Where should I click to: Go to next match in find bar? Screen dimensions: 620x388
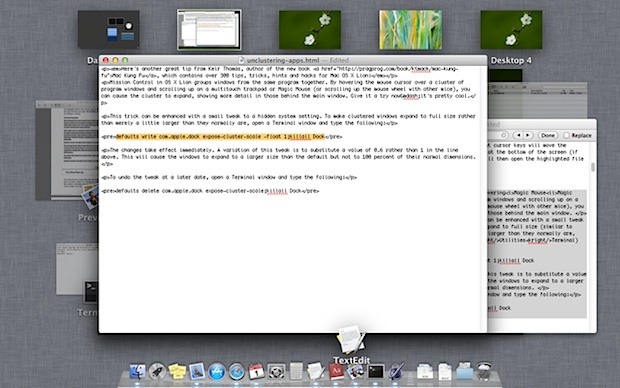(x=528, y=135)
